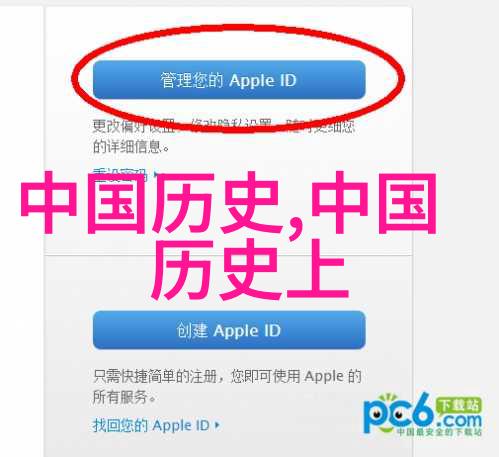Click the .com text in pc6 logo
499x457 pixels.
click(x=459, y=421)
